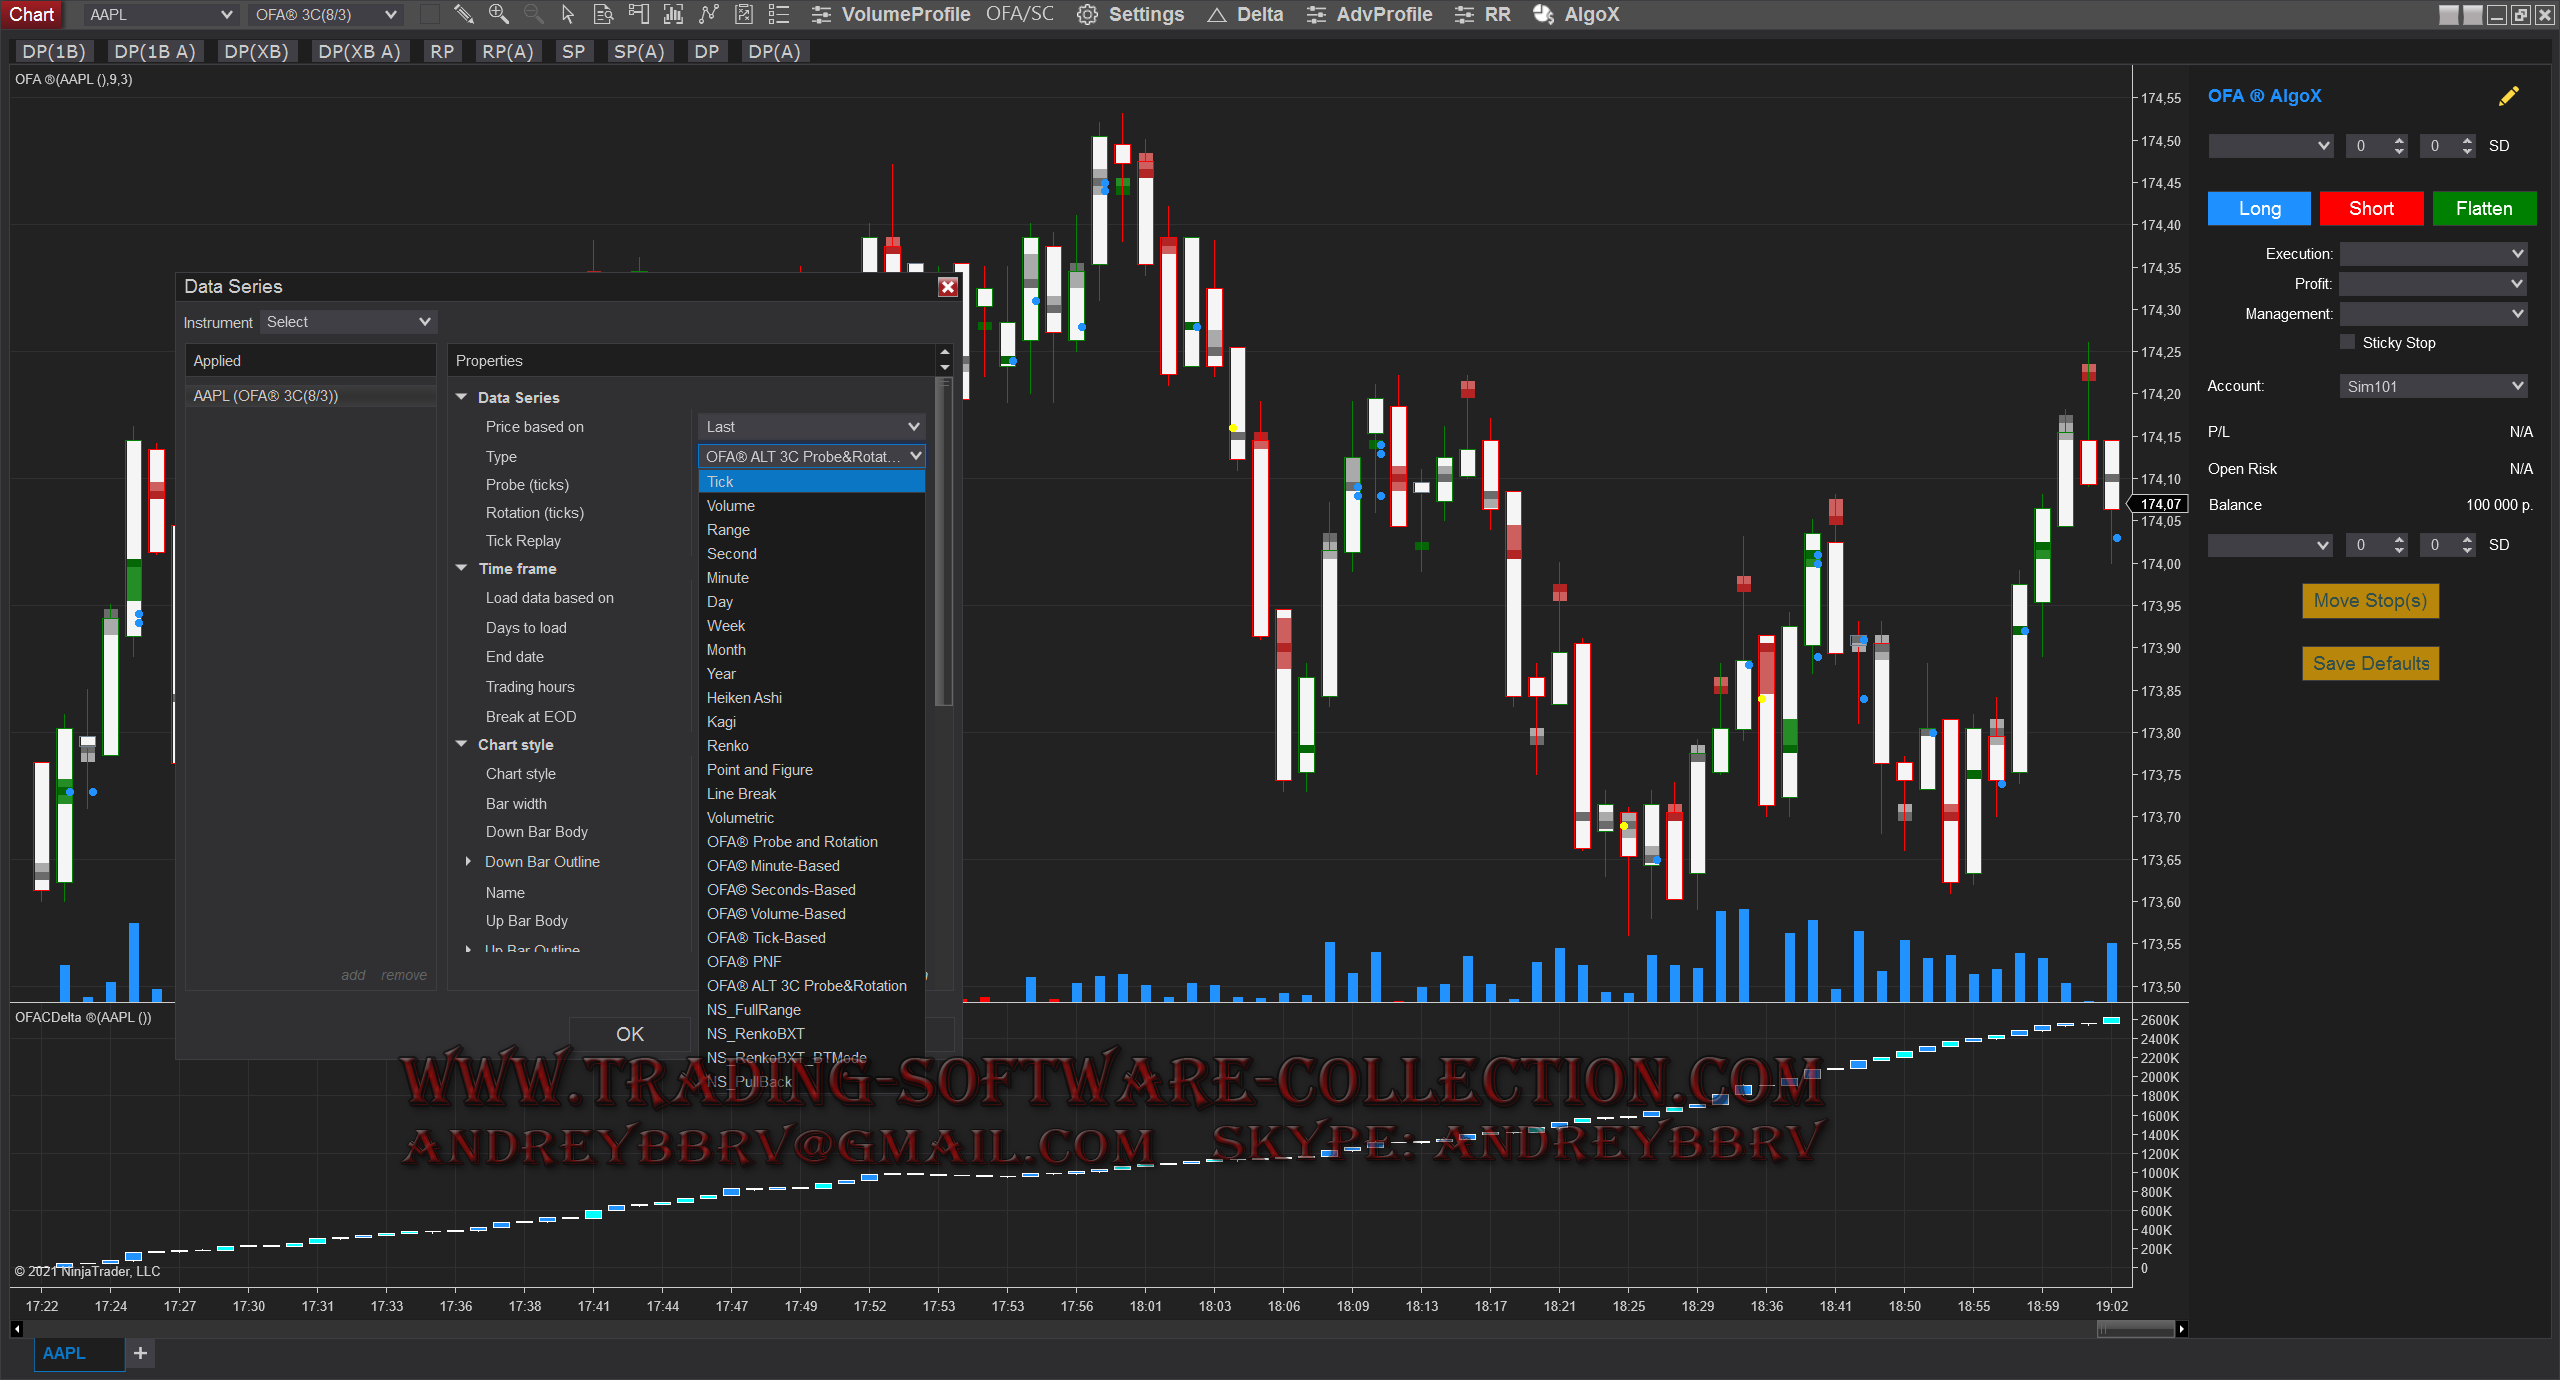Click the horizontal chart scrollbar thumb
2560x1380 pixels.
point(2134,1328)
